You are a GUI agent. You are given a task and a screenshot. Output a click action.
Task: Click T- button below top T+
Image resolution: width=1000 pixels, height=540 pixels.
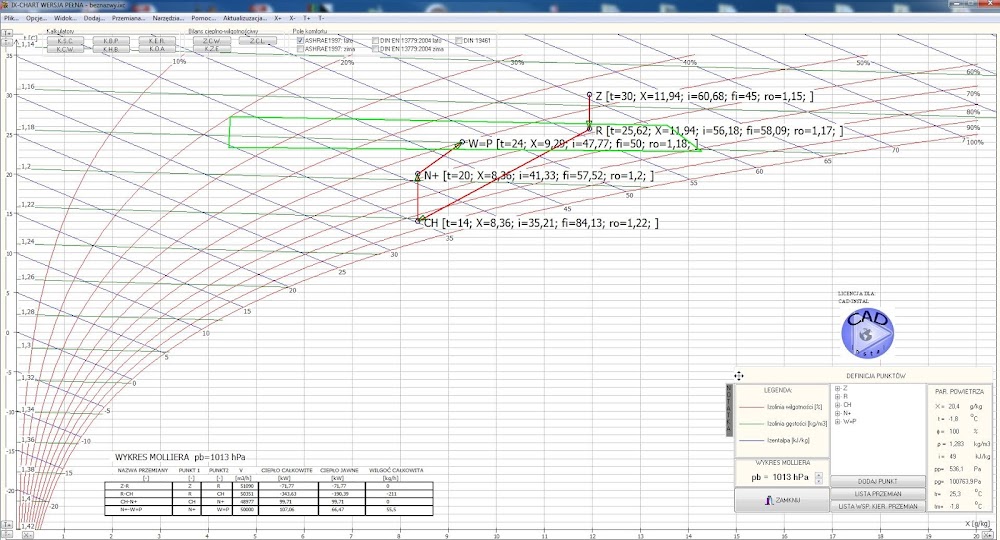click(x=8, y=41)
